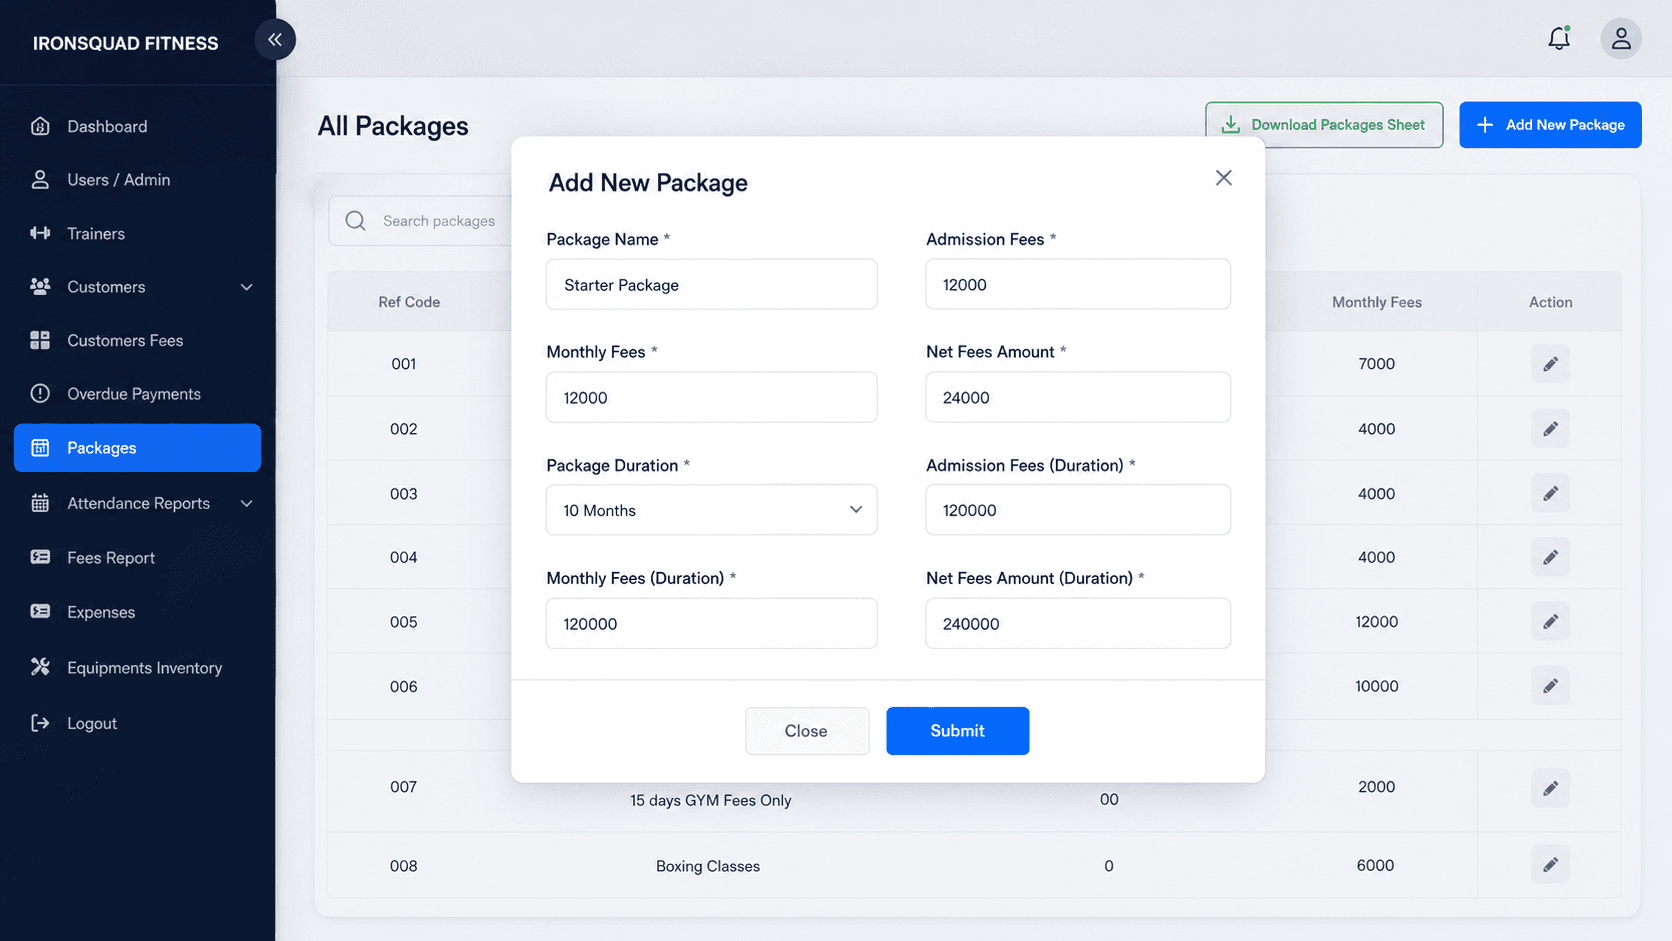This screenshot has width=1672, height=941.
Task: Edit package 001 with pencil icon
Action: [1550, 364]
